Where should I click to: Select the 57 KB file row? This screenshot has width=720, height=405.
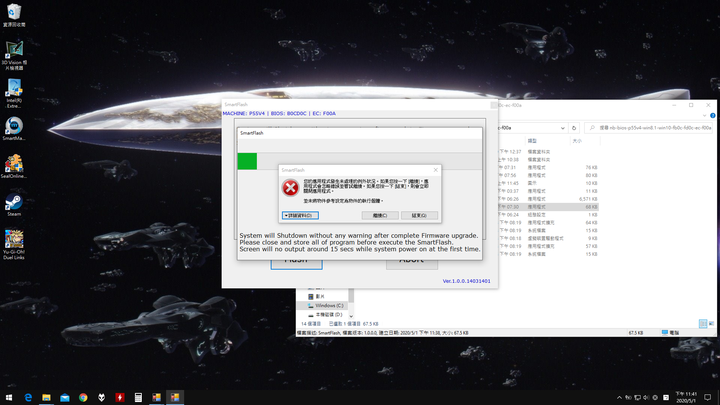548,246
